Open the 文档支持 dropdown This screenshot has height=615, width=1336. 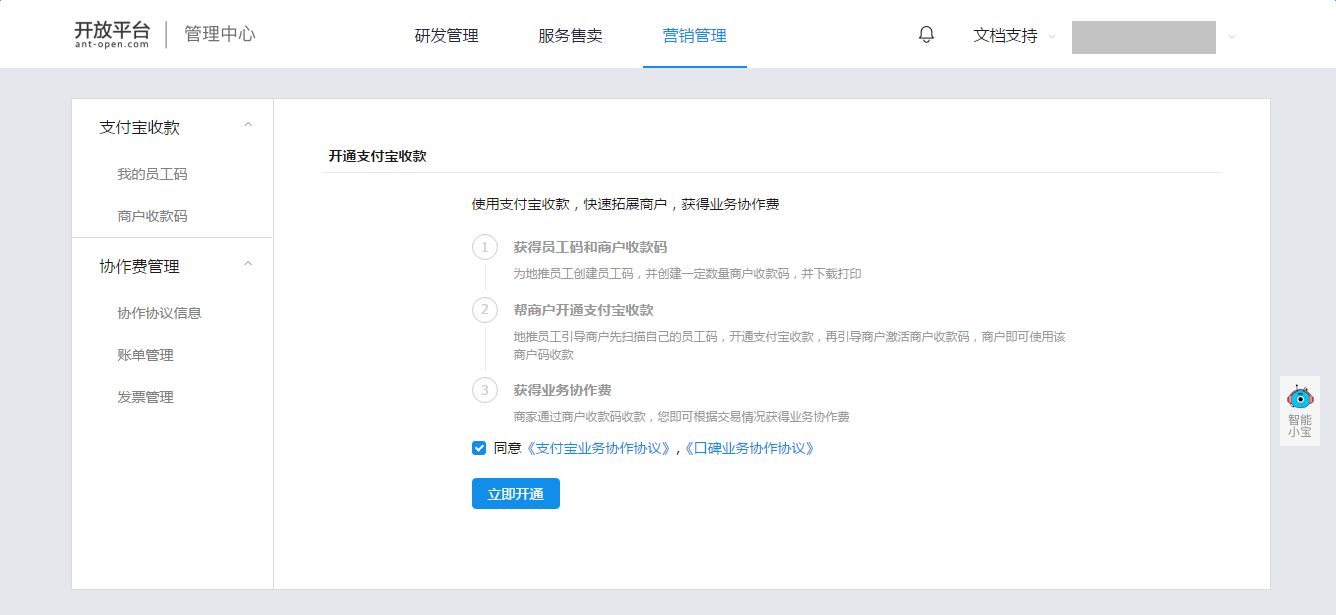coord(1014,36)
